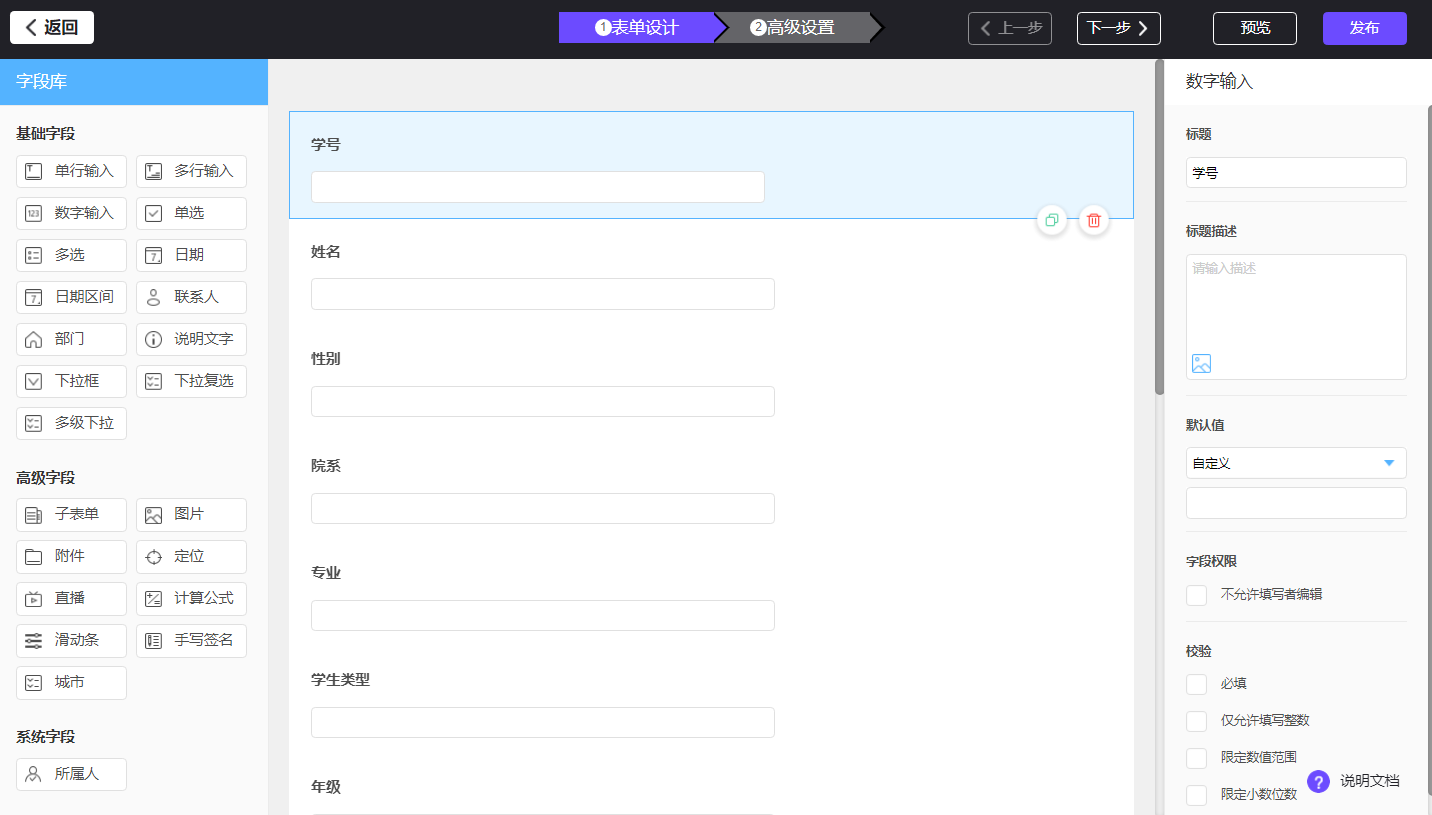
Task: Add a 多选 field
Action: click(72, 255)
